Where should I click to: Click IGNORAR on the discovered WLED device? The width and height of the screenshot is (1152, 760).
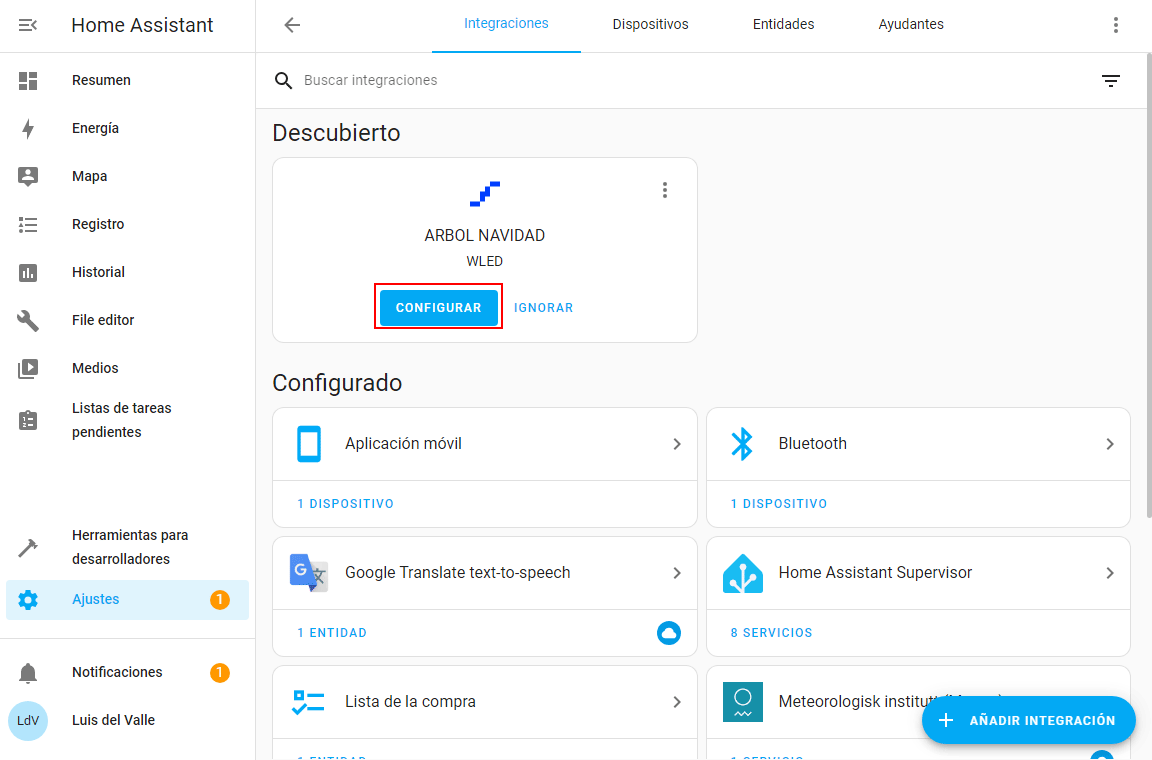point(544,307)
